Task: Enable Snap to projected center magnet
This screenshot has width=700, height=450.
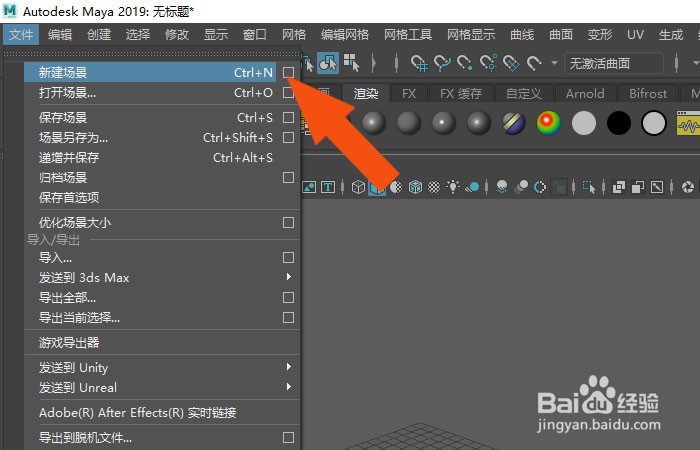Action: (488, 63)
